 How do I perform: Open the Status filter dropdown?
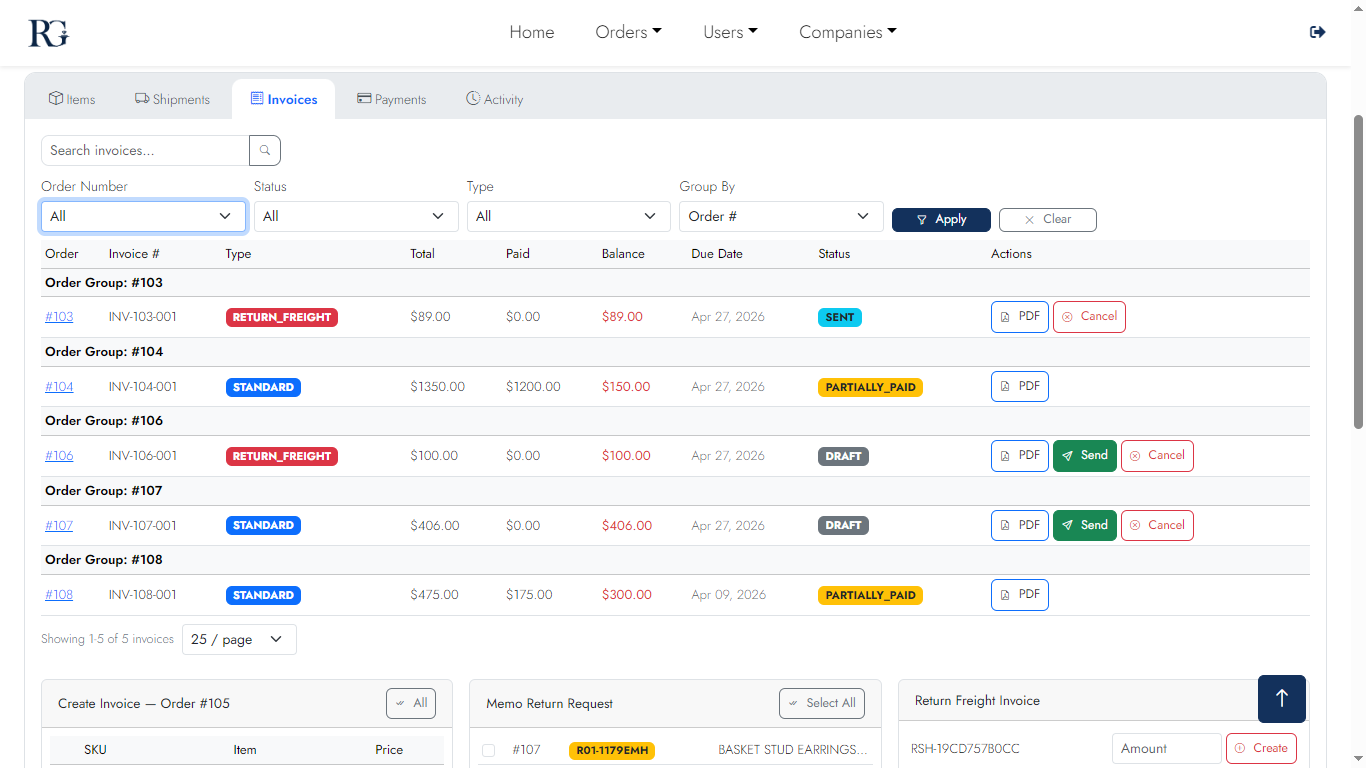coord(356,216)
